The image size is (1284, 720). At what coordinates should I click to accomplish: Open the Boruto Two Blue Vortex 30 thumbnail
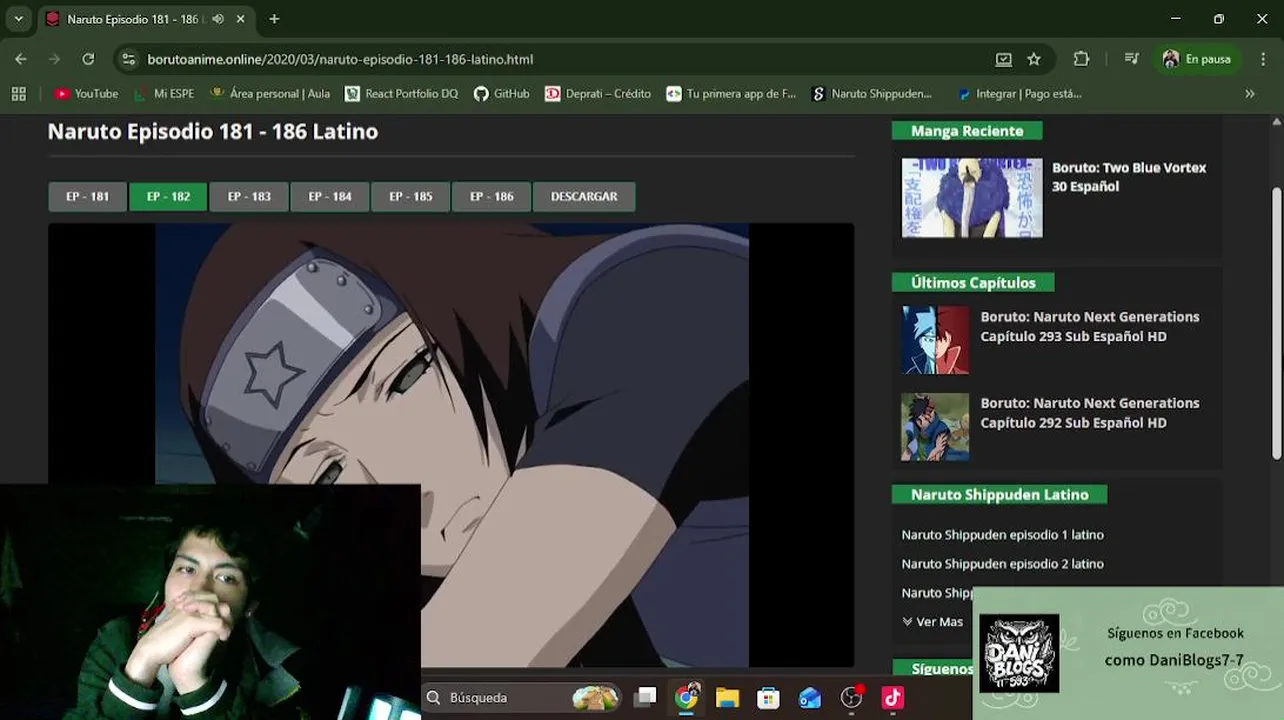972,198
